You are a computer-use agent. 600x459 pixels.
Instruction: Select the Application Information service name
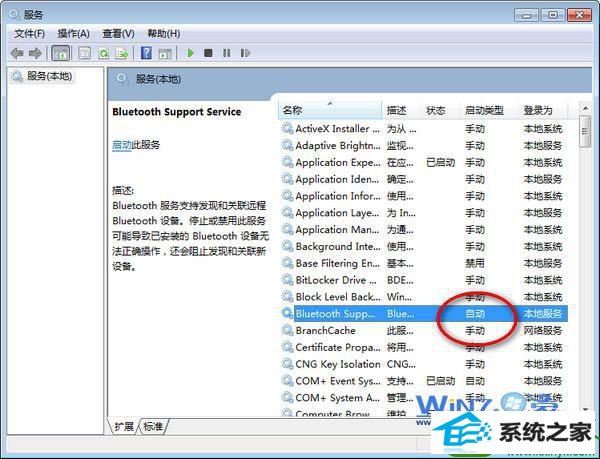click(x=338, y=196)
